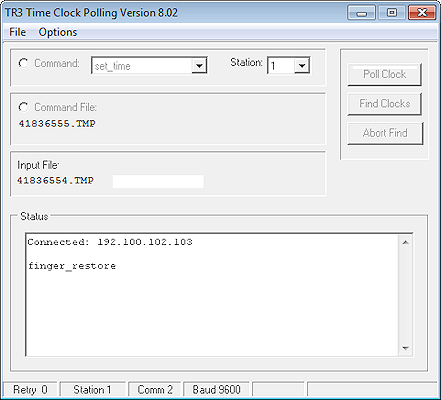
Task: Select the Command radio button
Action: [24, 63]
